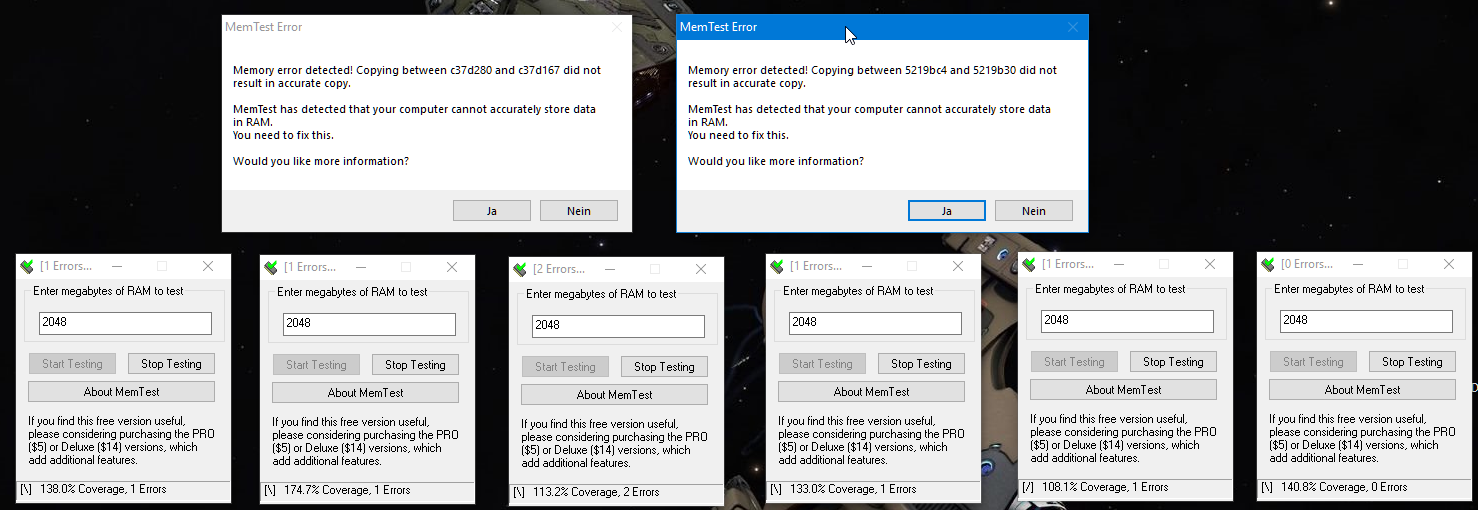Click Start Testing in the 174.7% Coverage window
The height and width of the screenshot is (510, 1478).
pos(316,365)
